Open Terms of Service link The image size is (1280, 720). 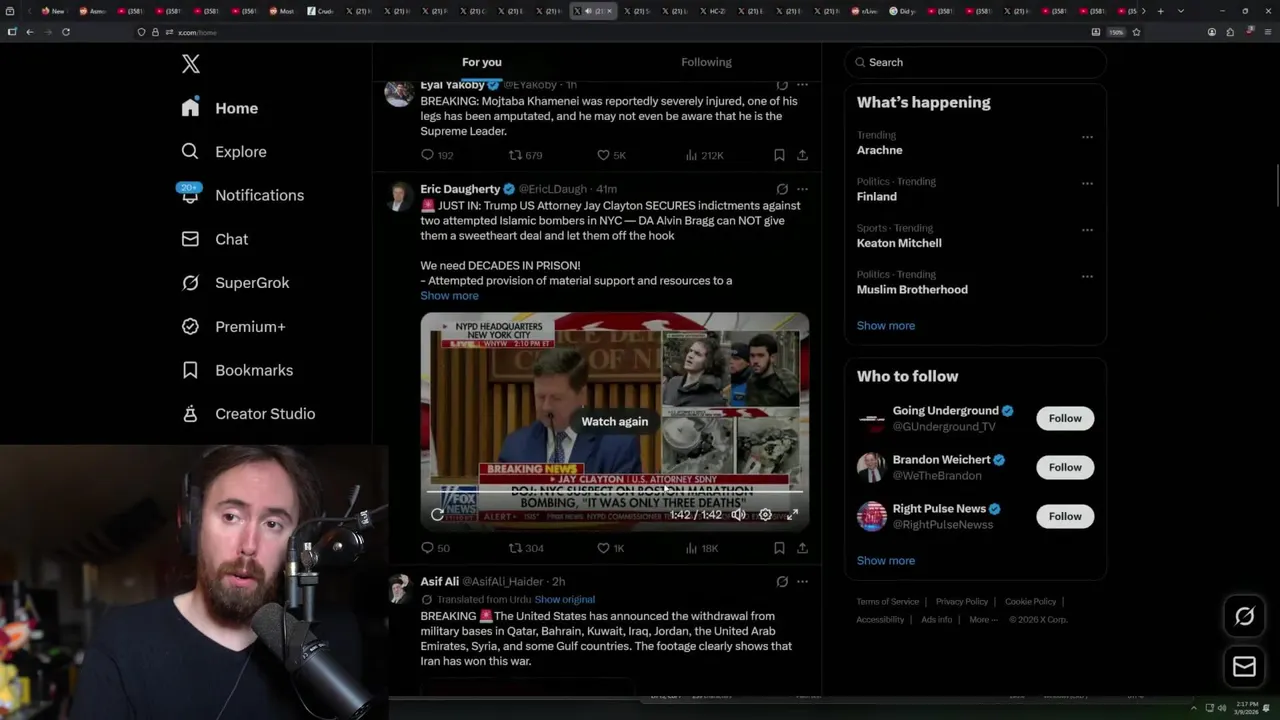pos(887,602)
